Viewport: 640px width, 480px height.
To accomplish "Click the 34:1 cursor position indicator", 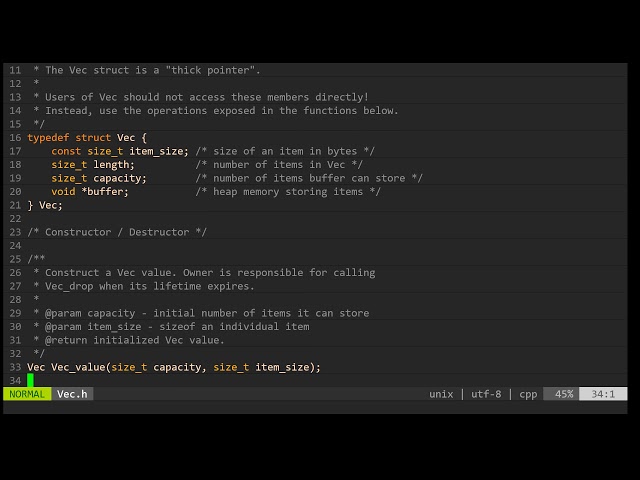I will (x=603, y=394).
